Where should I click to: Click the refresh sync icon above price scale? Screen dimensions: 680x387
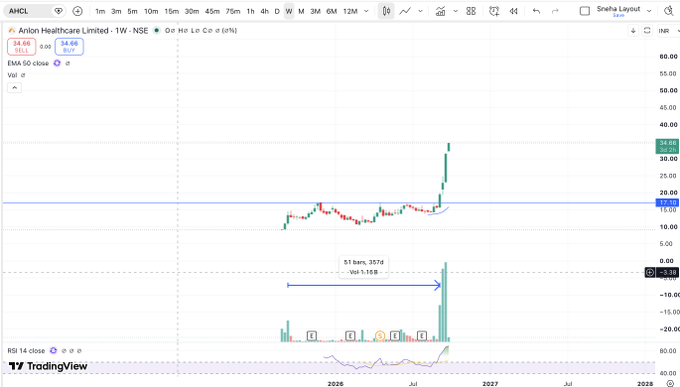[647, 31]
